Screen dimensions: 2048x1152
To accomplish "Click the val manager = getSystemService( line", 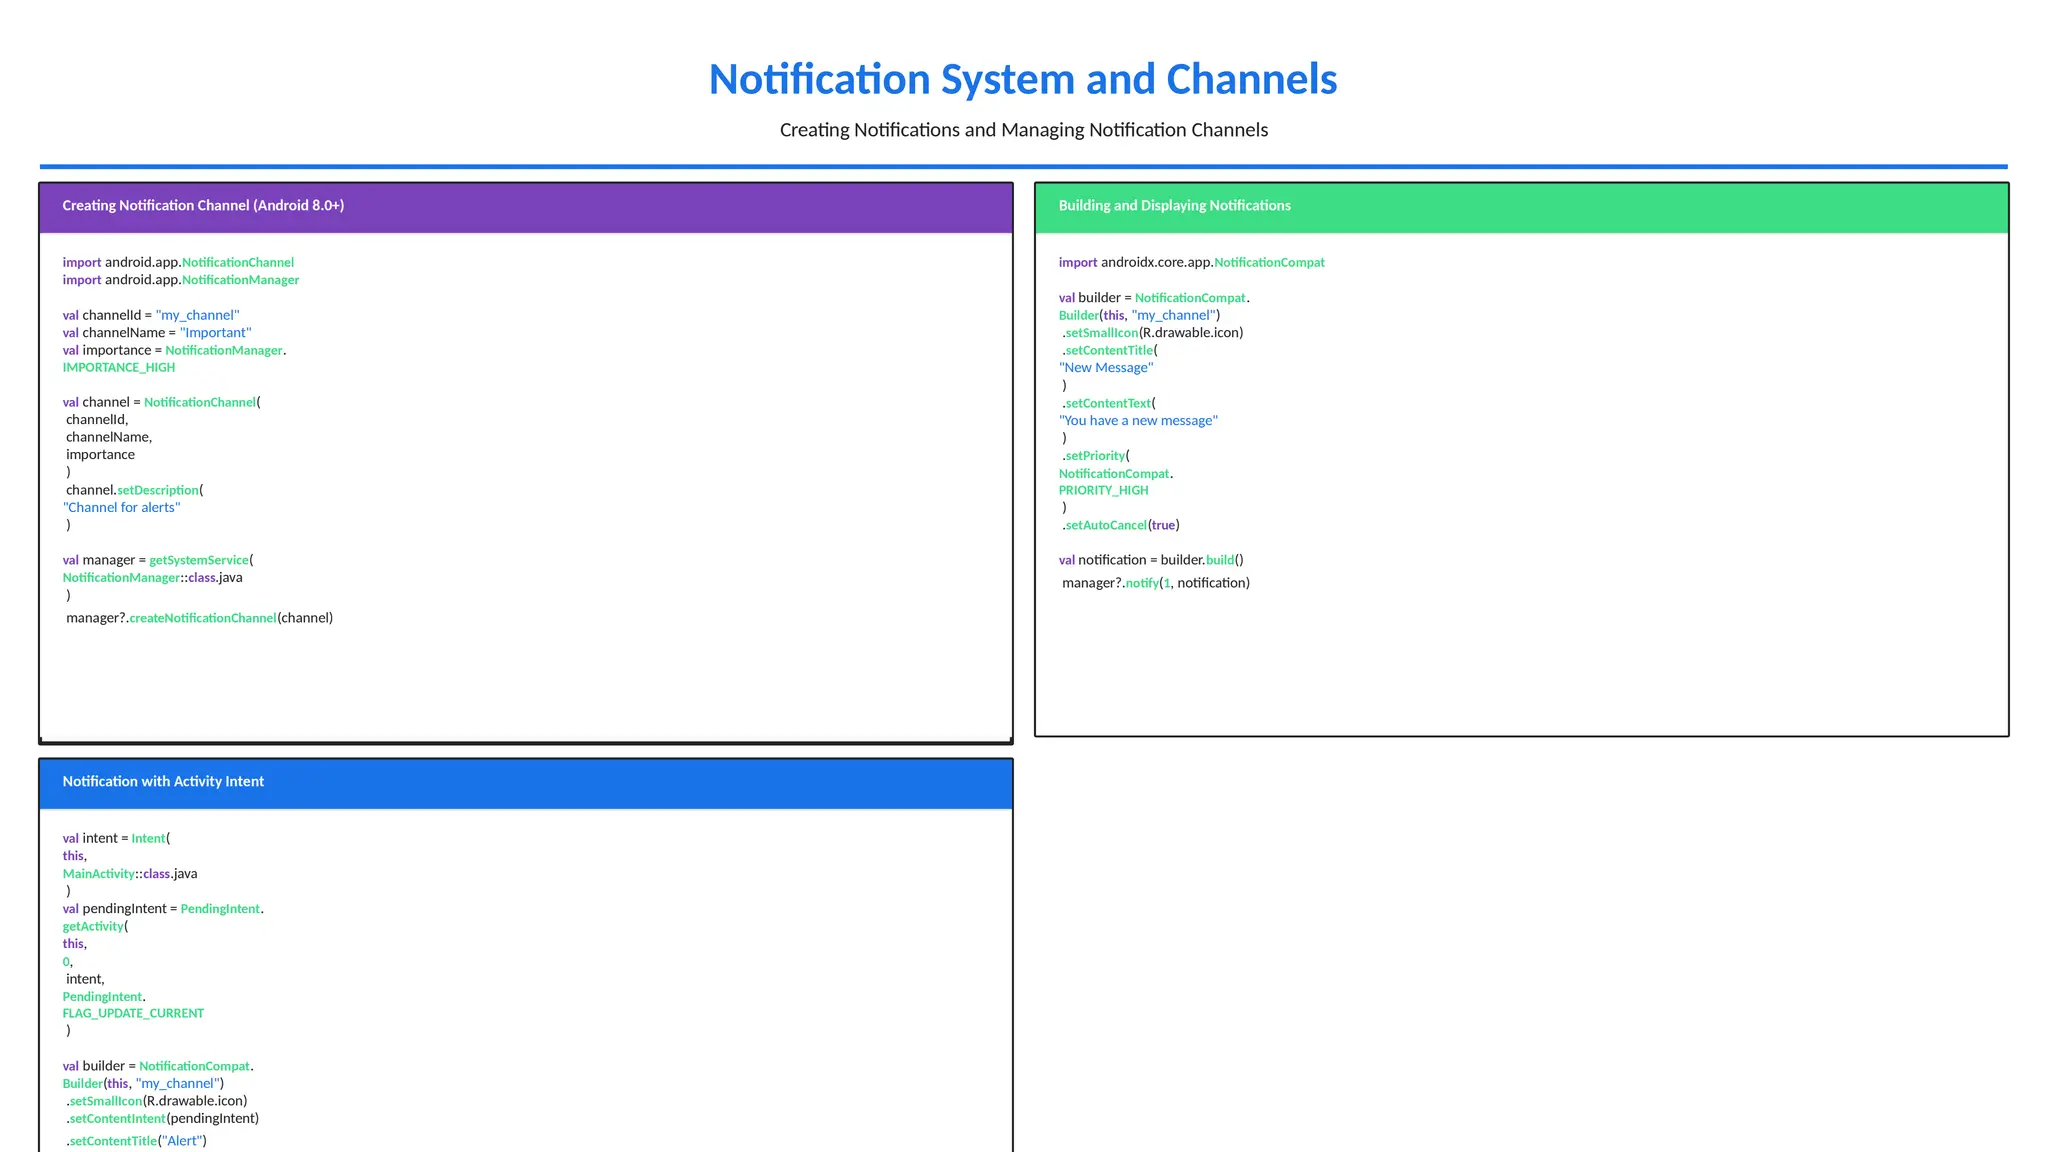I will [x=158, y=560].
